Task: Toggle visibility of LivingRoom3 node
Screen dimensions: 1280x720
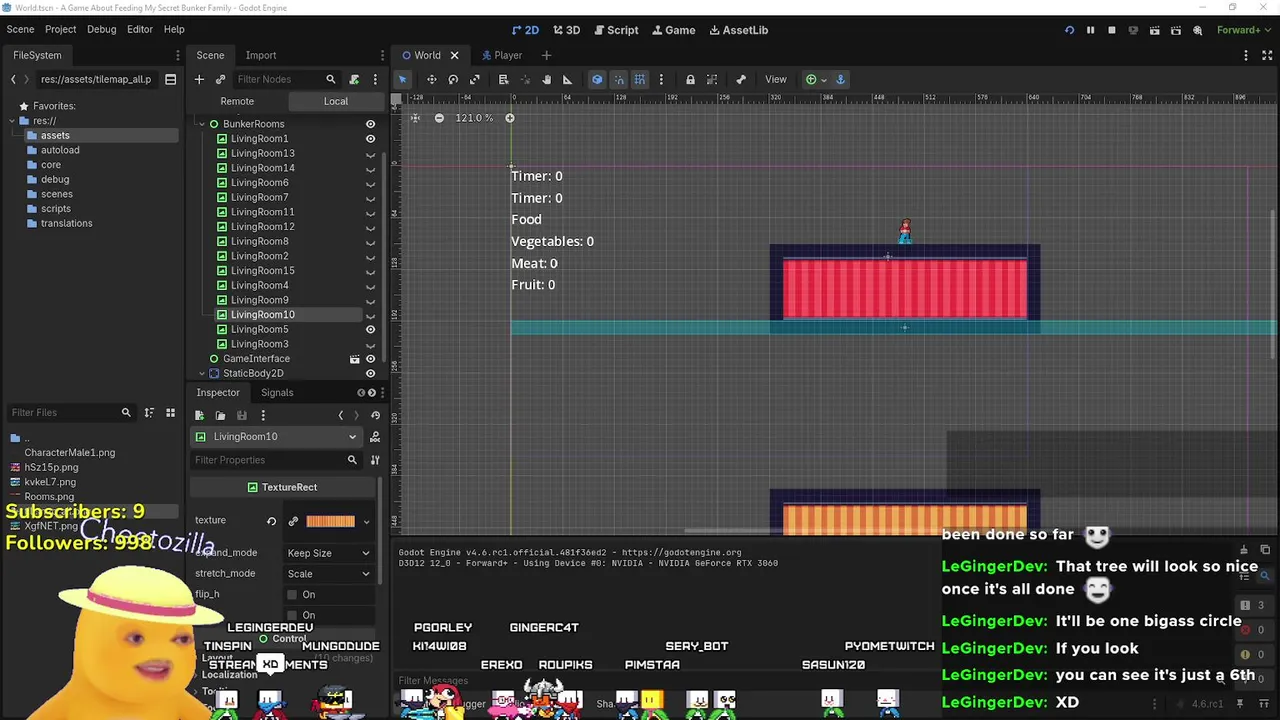Action: tap(370, 344)
